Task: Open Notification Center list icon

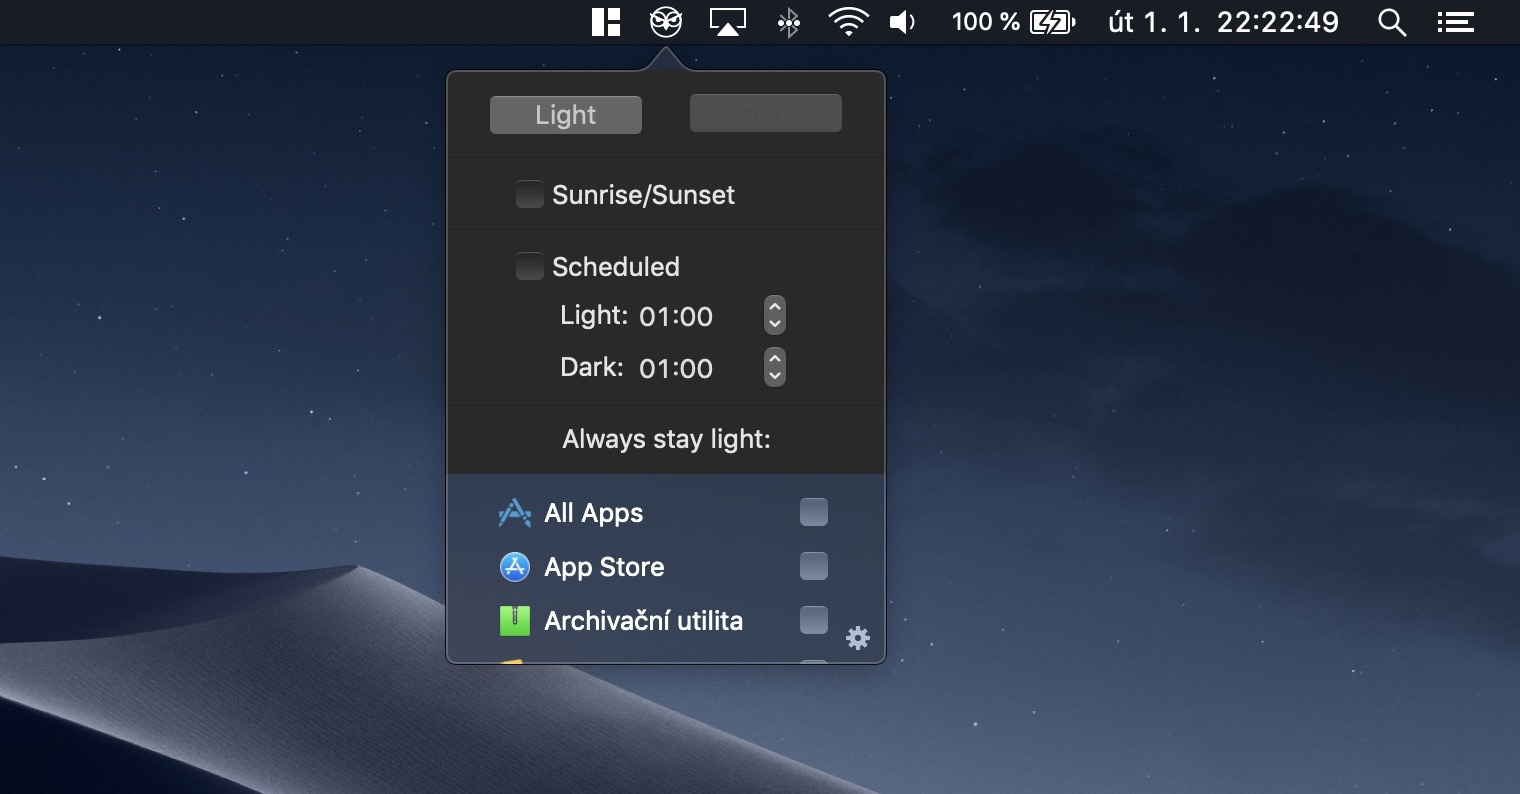Action: pos(1455,22)
